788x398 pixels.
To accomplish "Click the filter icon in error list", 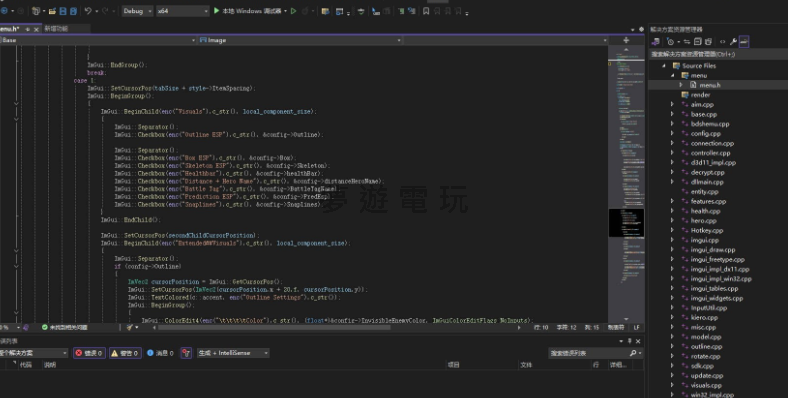I will tap(186, 353).
